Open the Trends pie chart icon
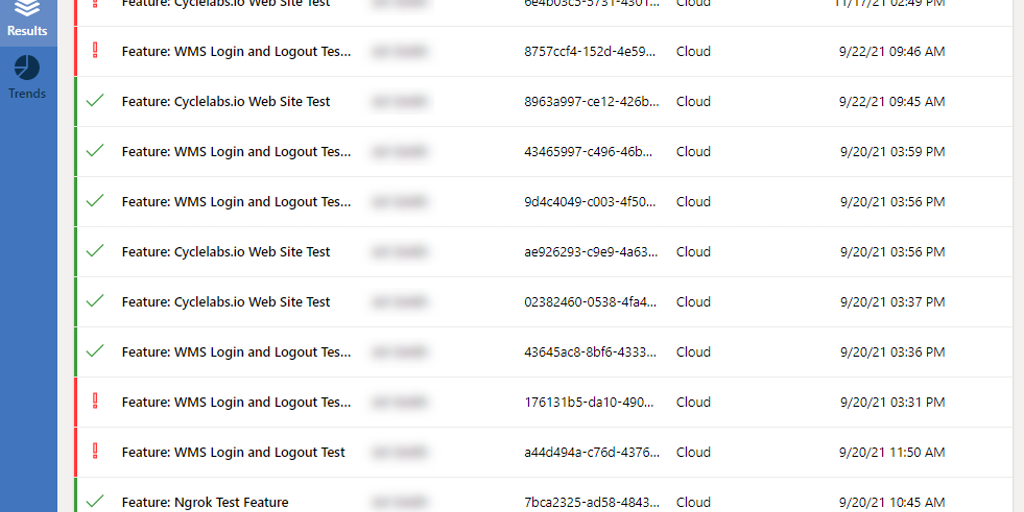 click(27, 68)
